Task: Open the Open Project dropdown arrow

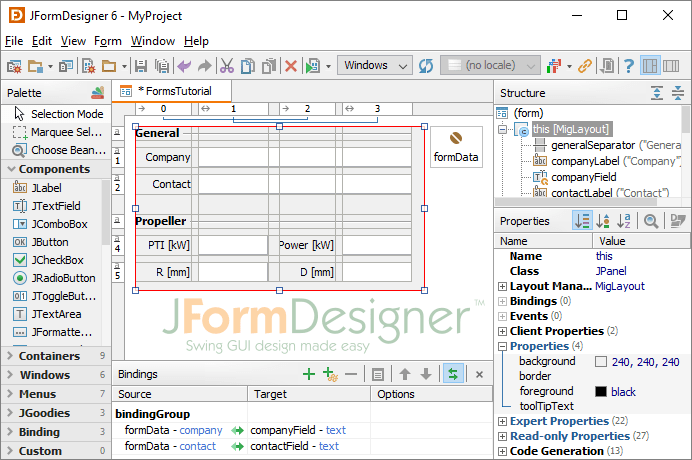Action: (x=50, y=67)
